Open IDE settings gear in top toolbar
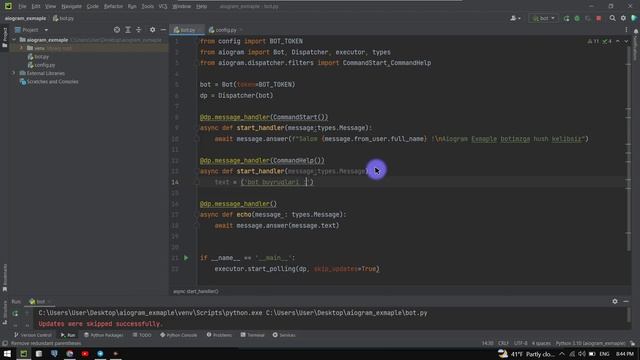The height and width of the screenshot is (360, 640). coord(623,18)
